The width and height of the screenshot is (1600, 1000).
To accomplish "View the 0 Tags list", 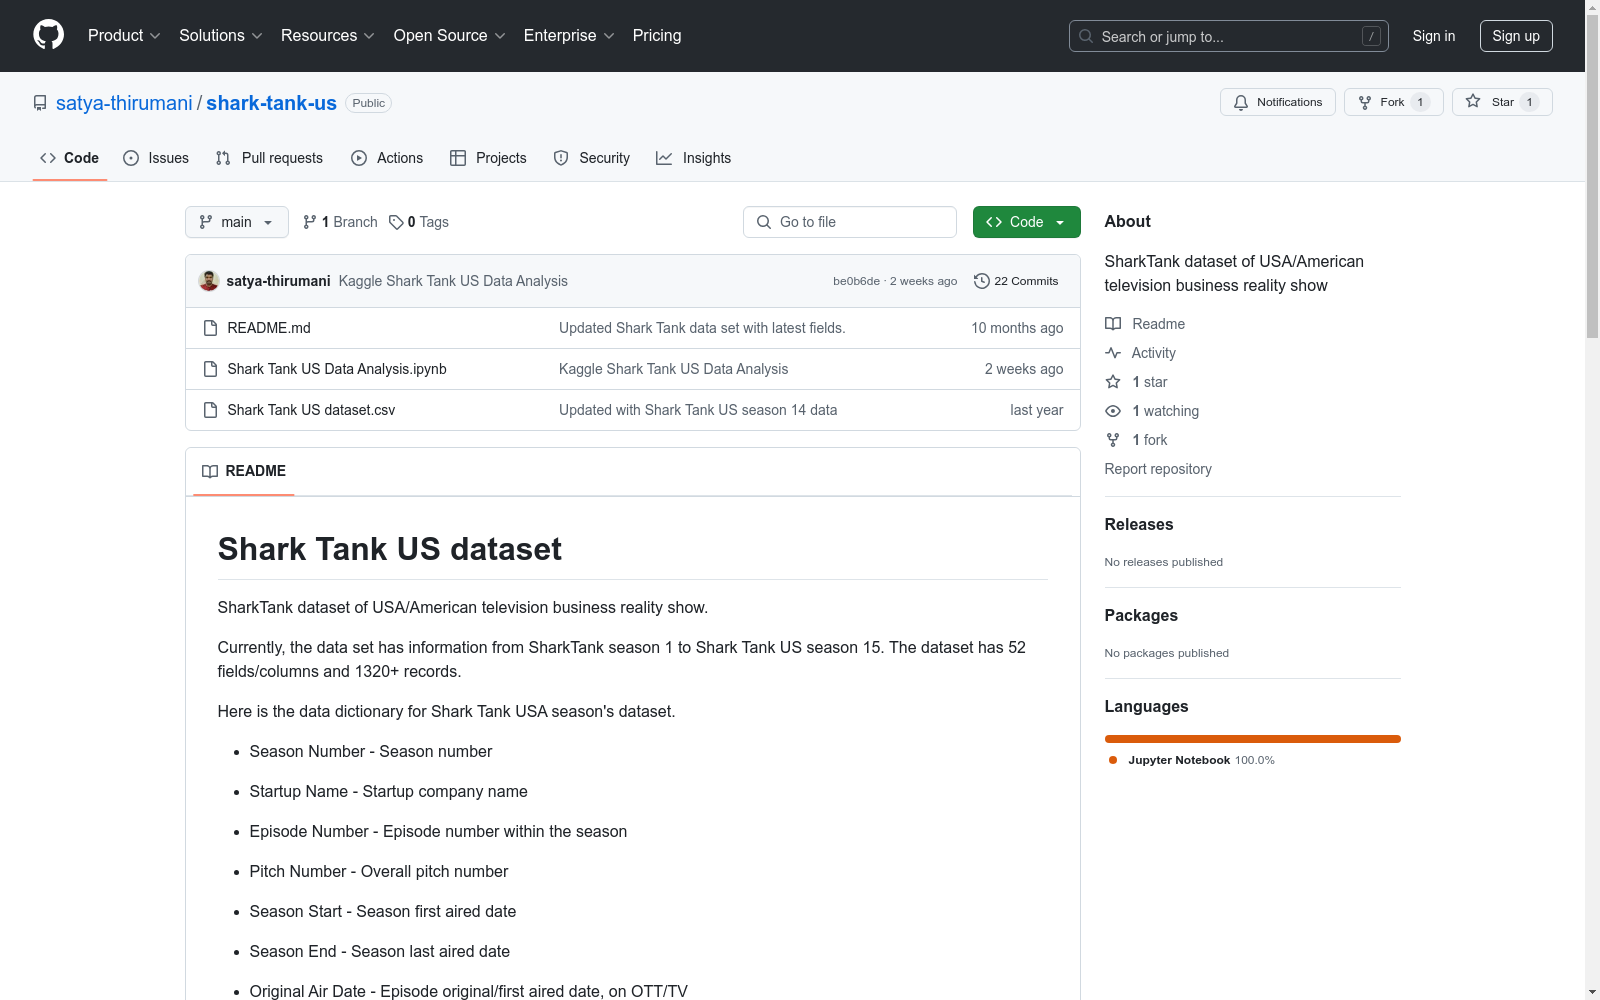I will tap(419, 222).
